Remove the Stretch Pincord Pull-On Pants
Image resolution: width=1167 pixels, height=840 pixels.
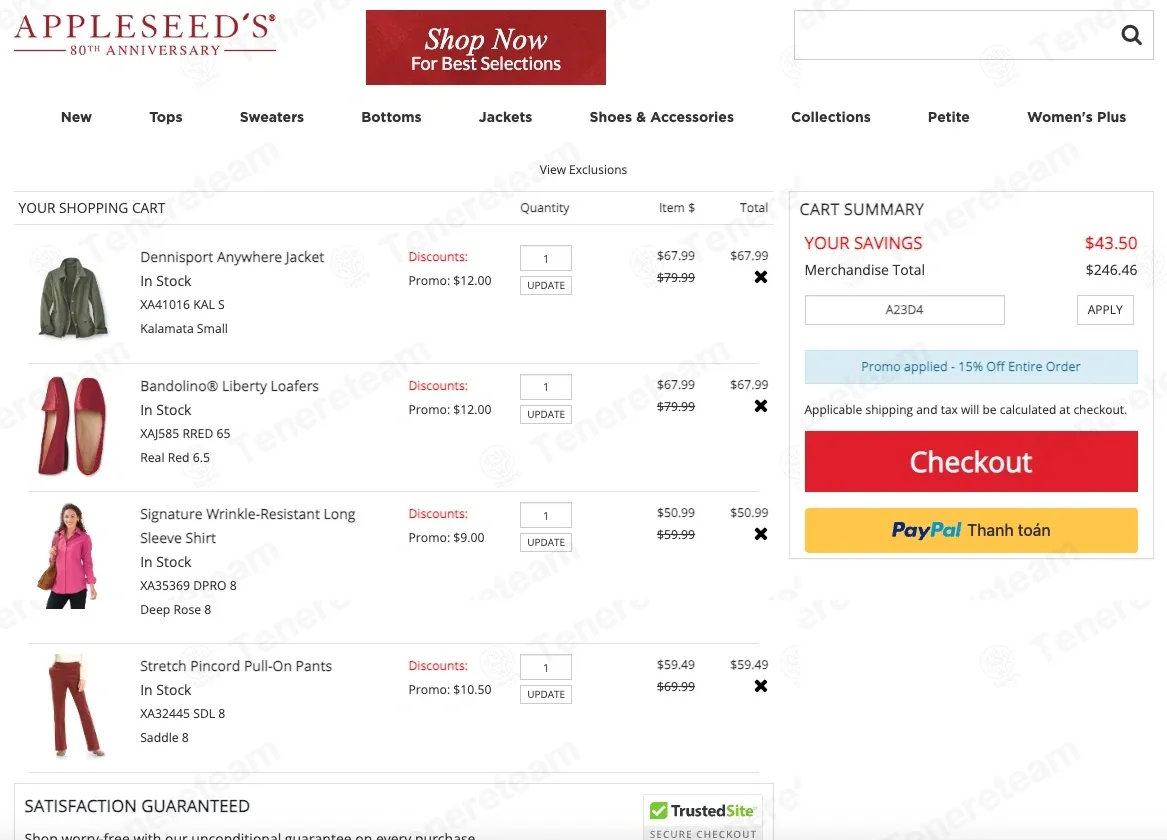(x=761, y=686)
